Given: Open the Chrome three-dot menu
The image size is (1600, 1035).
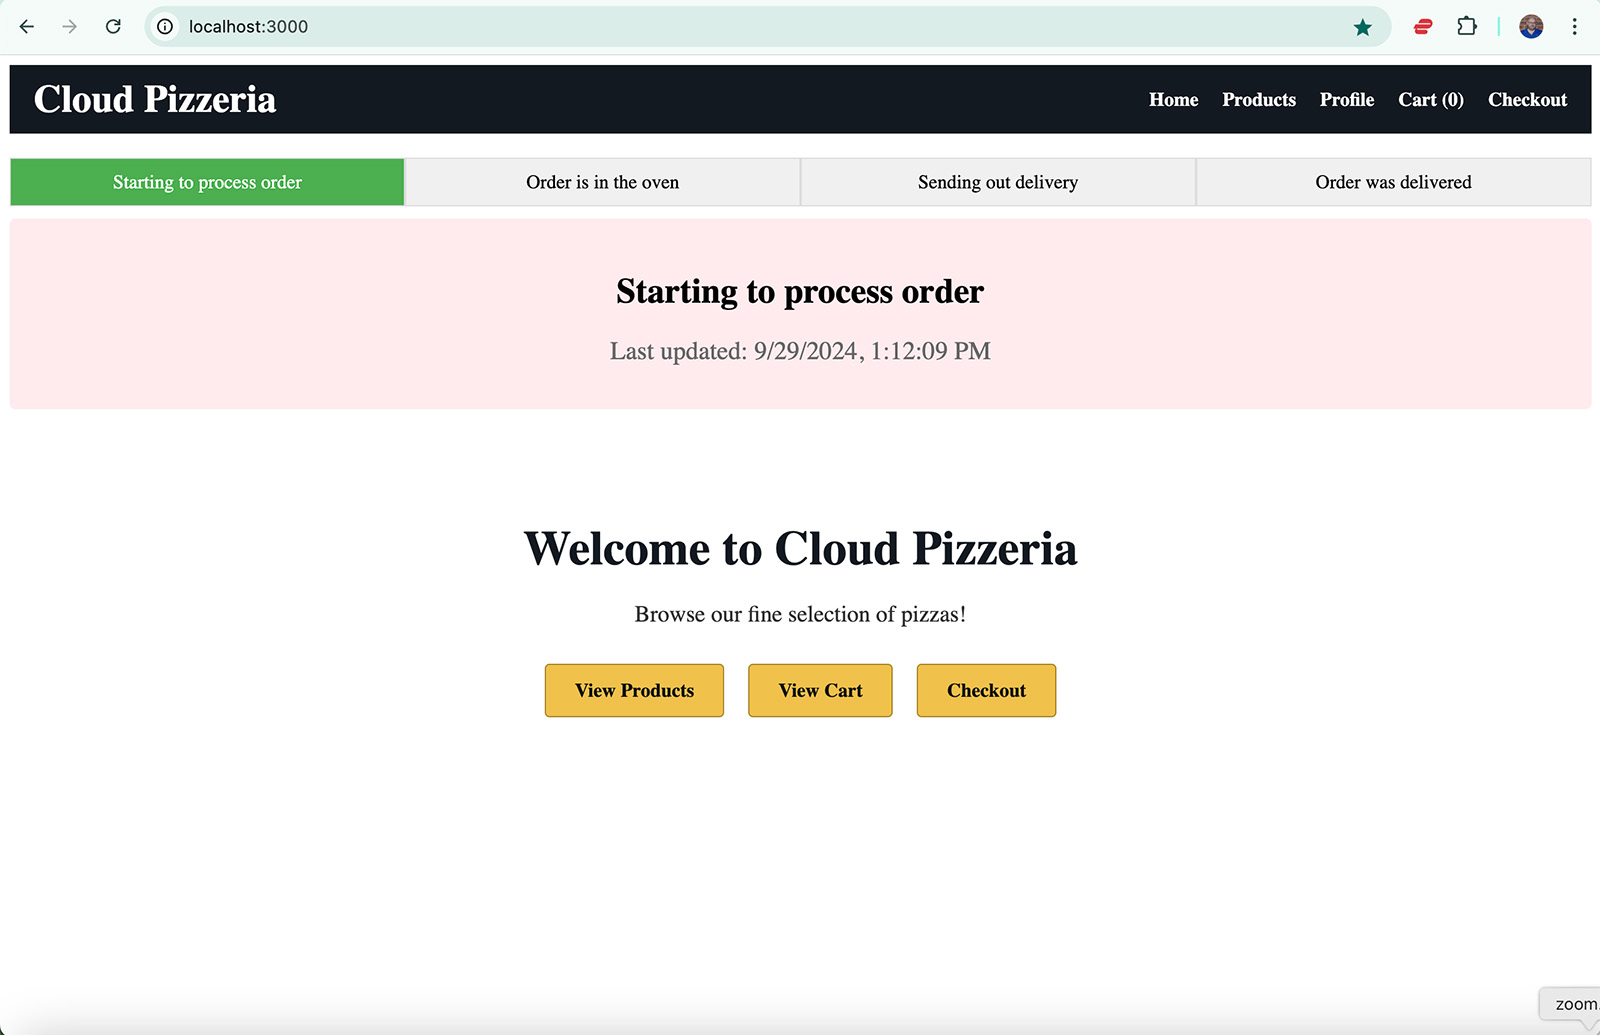Looking at the screenshot, I should [x=1574, y=27].
